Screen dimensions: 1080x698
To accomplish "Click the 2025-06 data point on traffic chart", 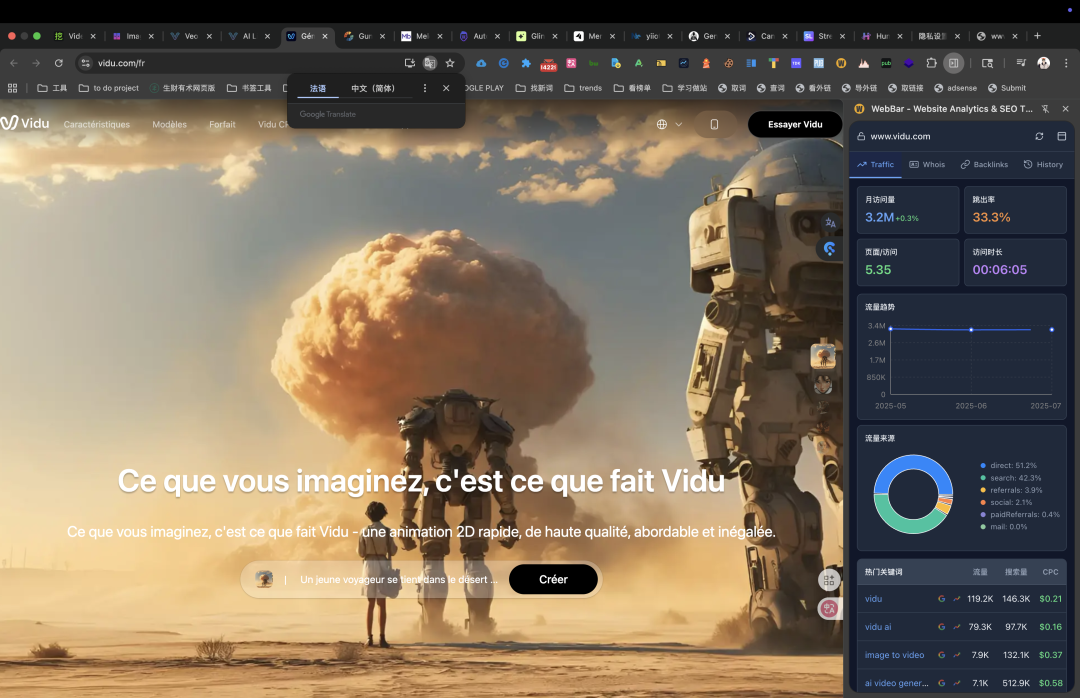I will 971,329.
